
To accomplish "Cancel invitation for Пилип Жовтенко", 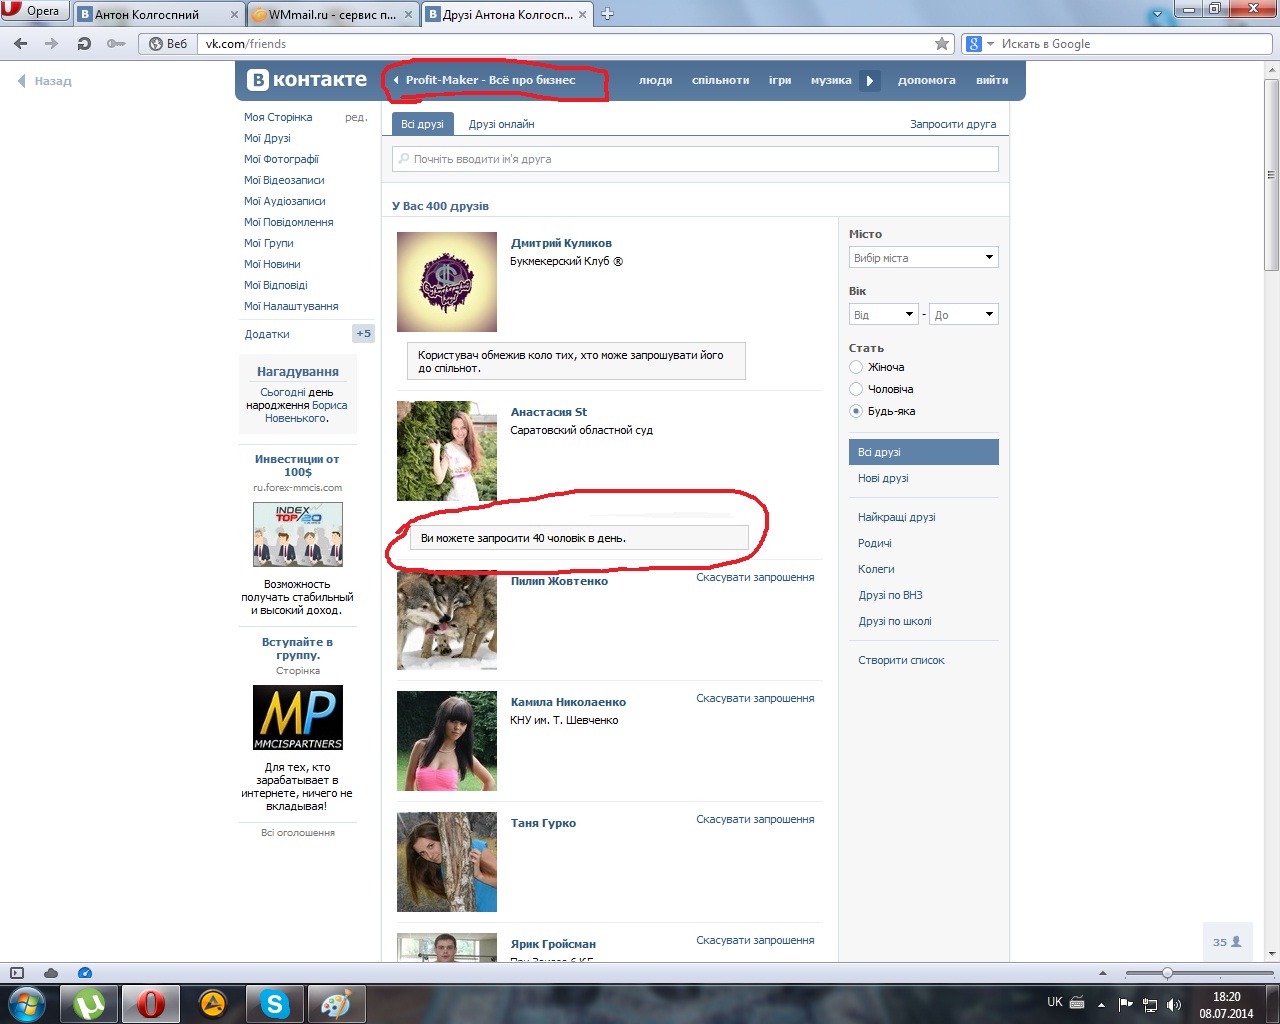I will pos(755,577).
